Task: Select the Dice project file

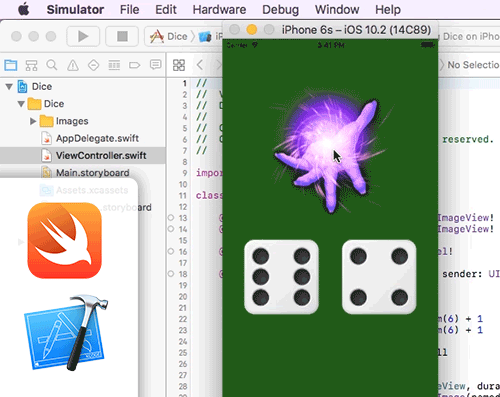Action: 22,87
